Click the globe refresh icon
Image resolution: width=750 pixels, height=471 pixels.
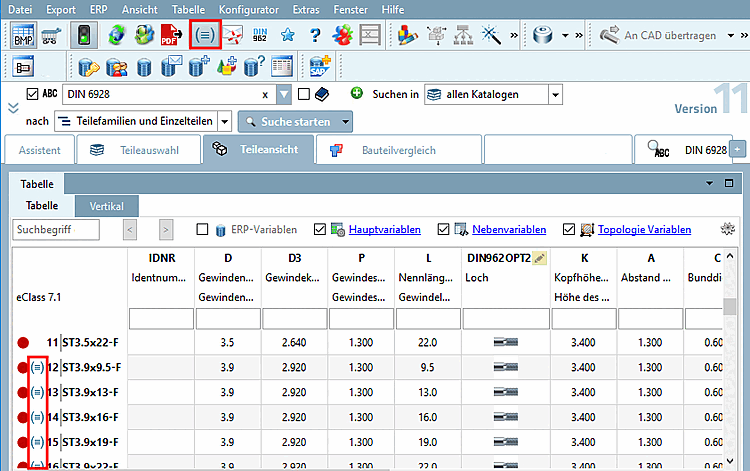point(116,35)
